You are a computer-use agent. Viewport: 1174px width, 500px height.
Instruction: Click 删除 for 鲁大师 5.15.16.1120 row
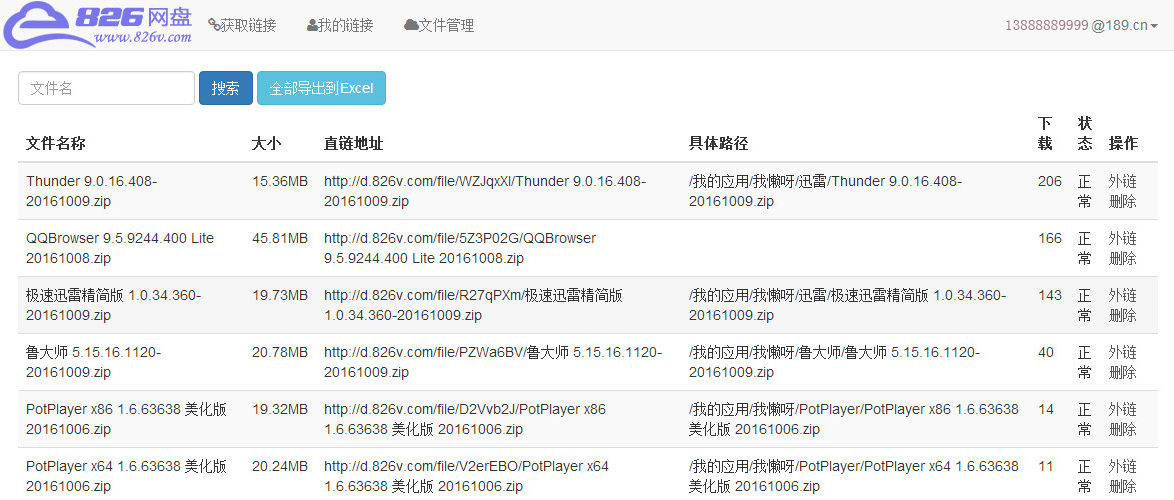[x=1122, y=372]
